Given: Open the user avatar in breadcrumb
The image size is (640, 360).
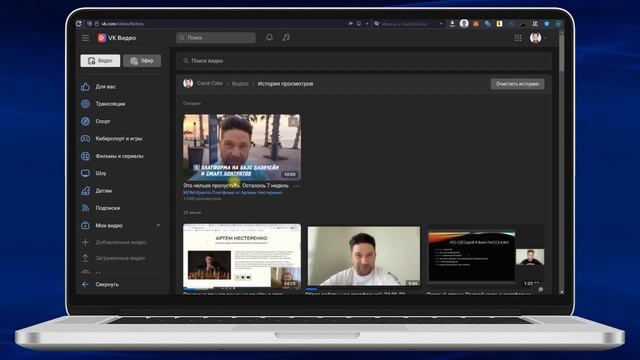Looking at the screenshot, I should coord(188,83).
